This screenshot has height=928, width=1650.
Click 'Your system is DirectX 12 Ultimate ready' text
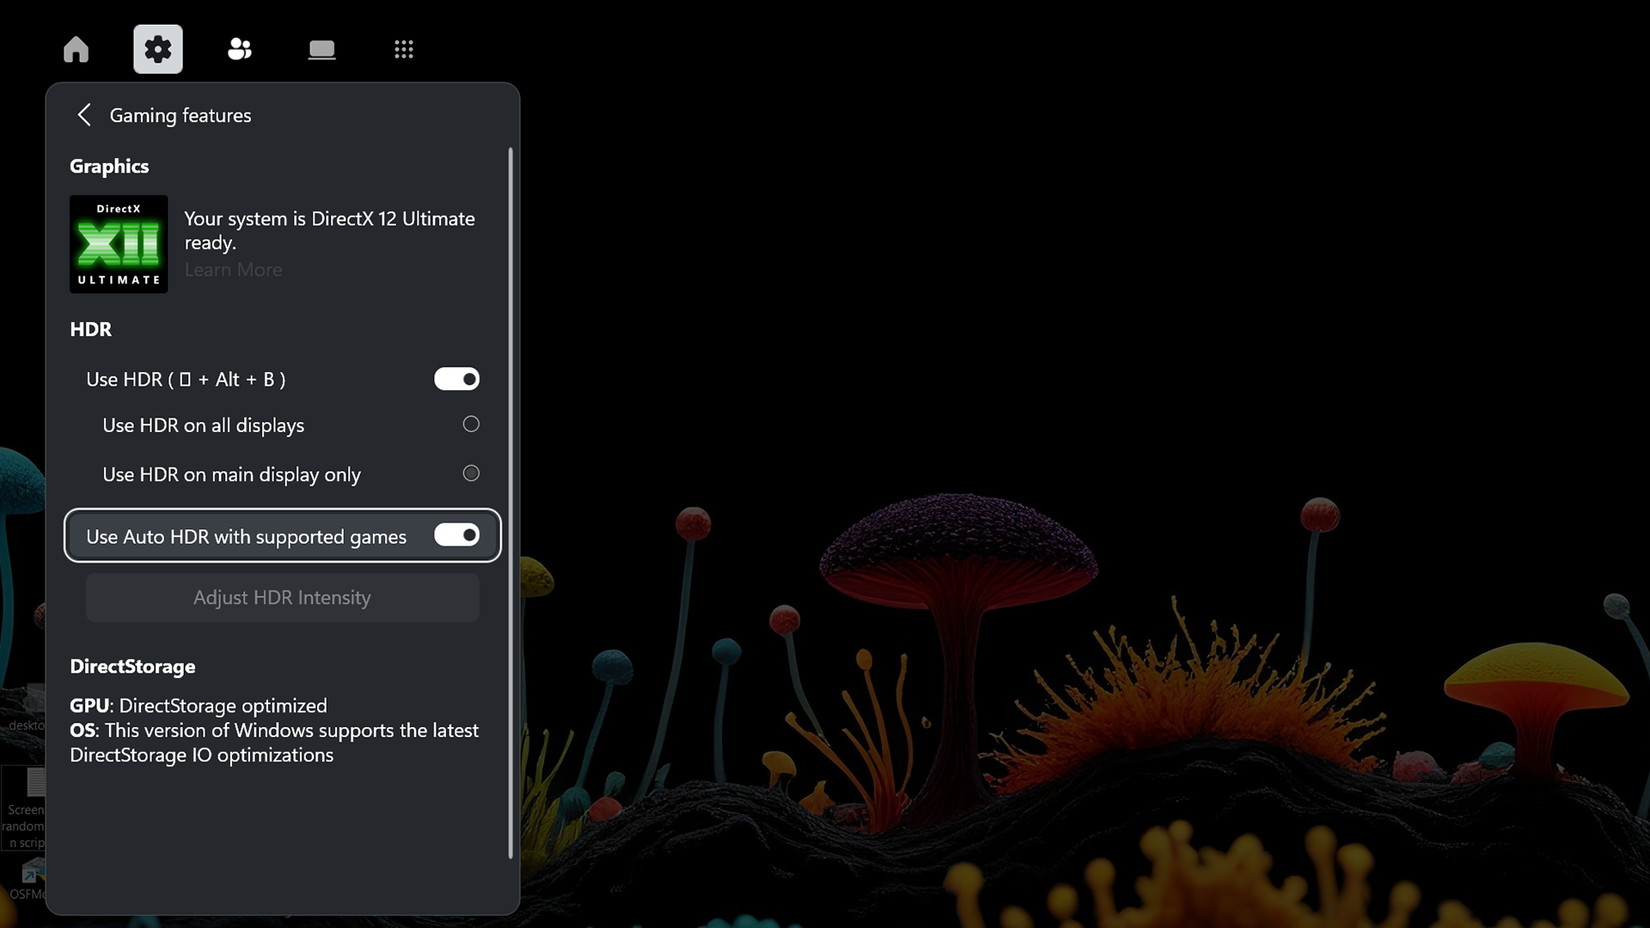pos(329,231)
